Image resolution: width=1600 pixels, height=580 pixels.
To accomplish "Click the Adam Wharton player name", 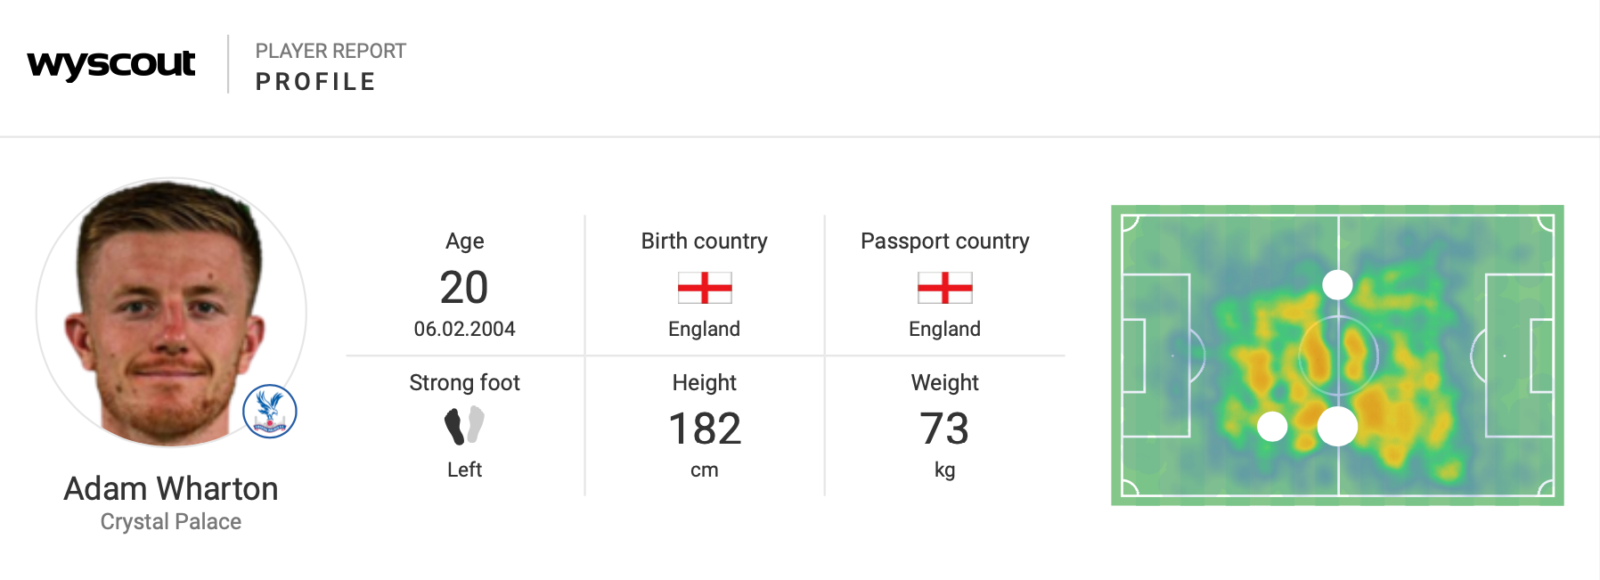I will click(171, 488).
